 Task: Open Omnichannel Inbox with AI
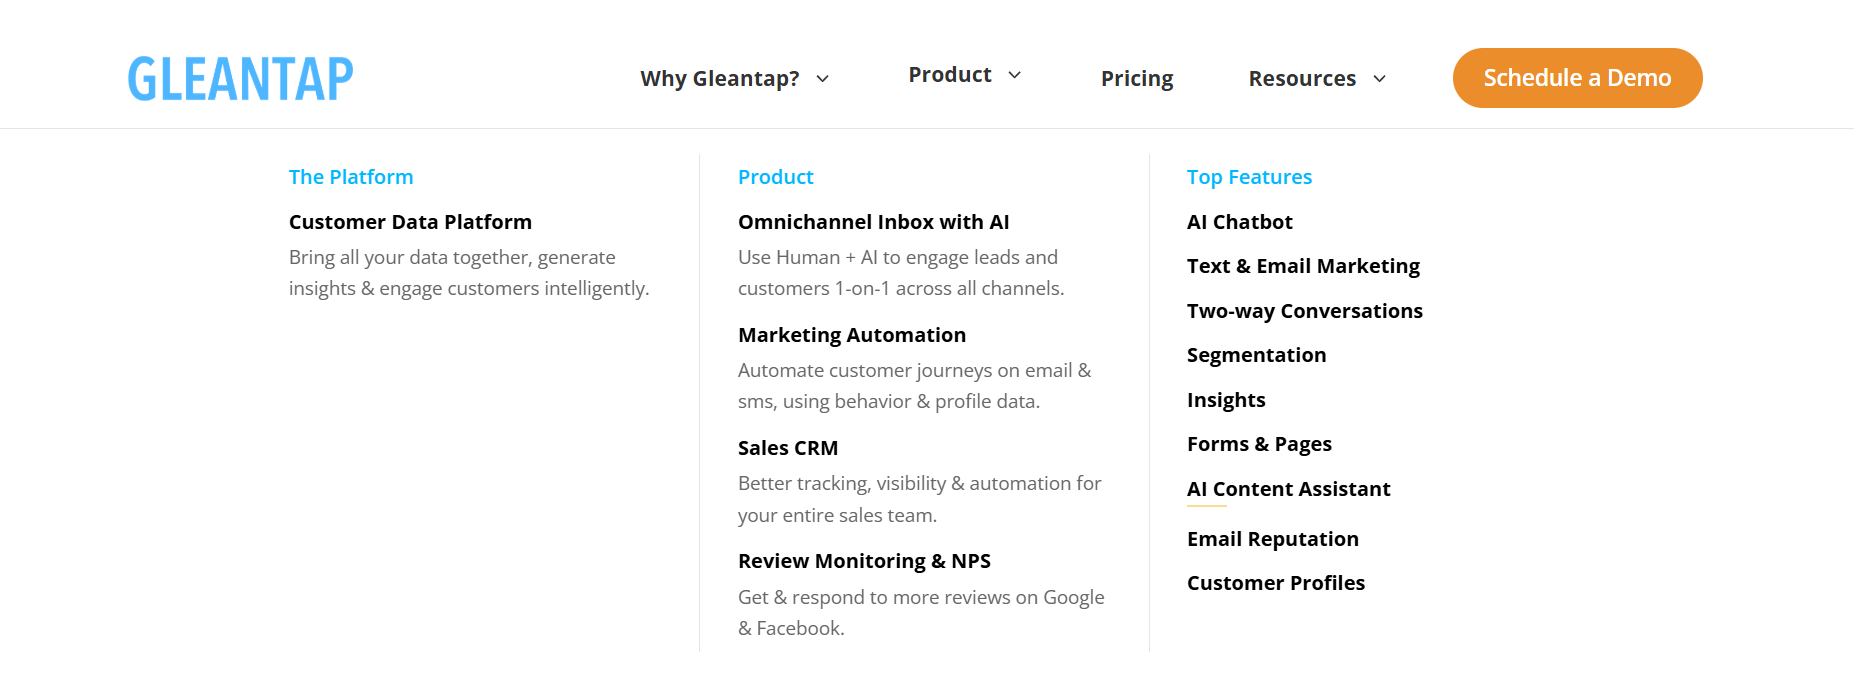coord(873,222)
